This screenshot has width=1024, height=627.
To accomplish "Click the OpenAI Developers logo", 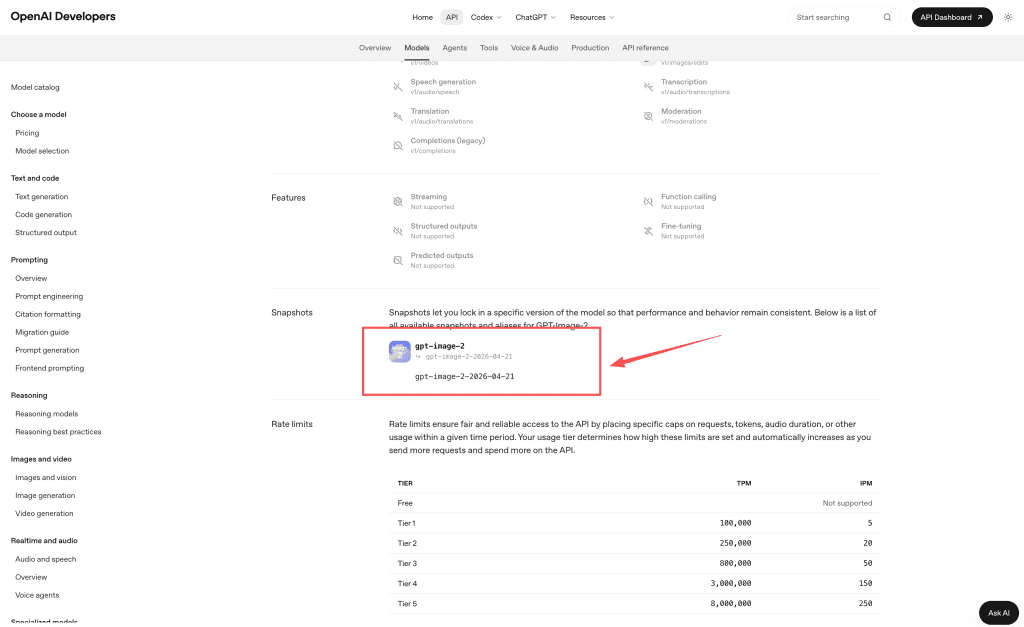I will [x=63, y=16].
